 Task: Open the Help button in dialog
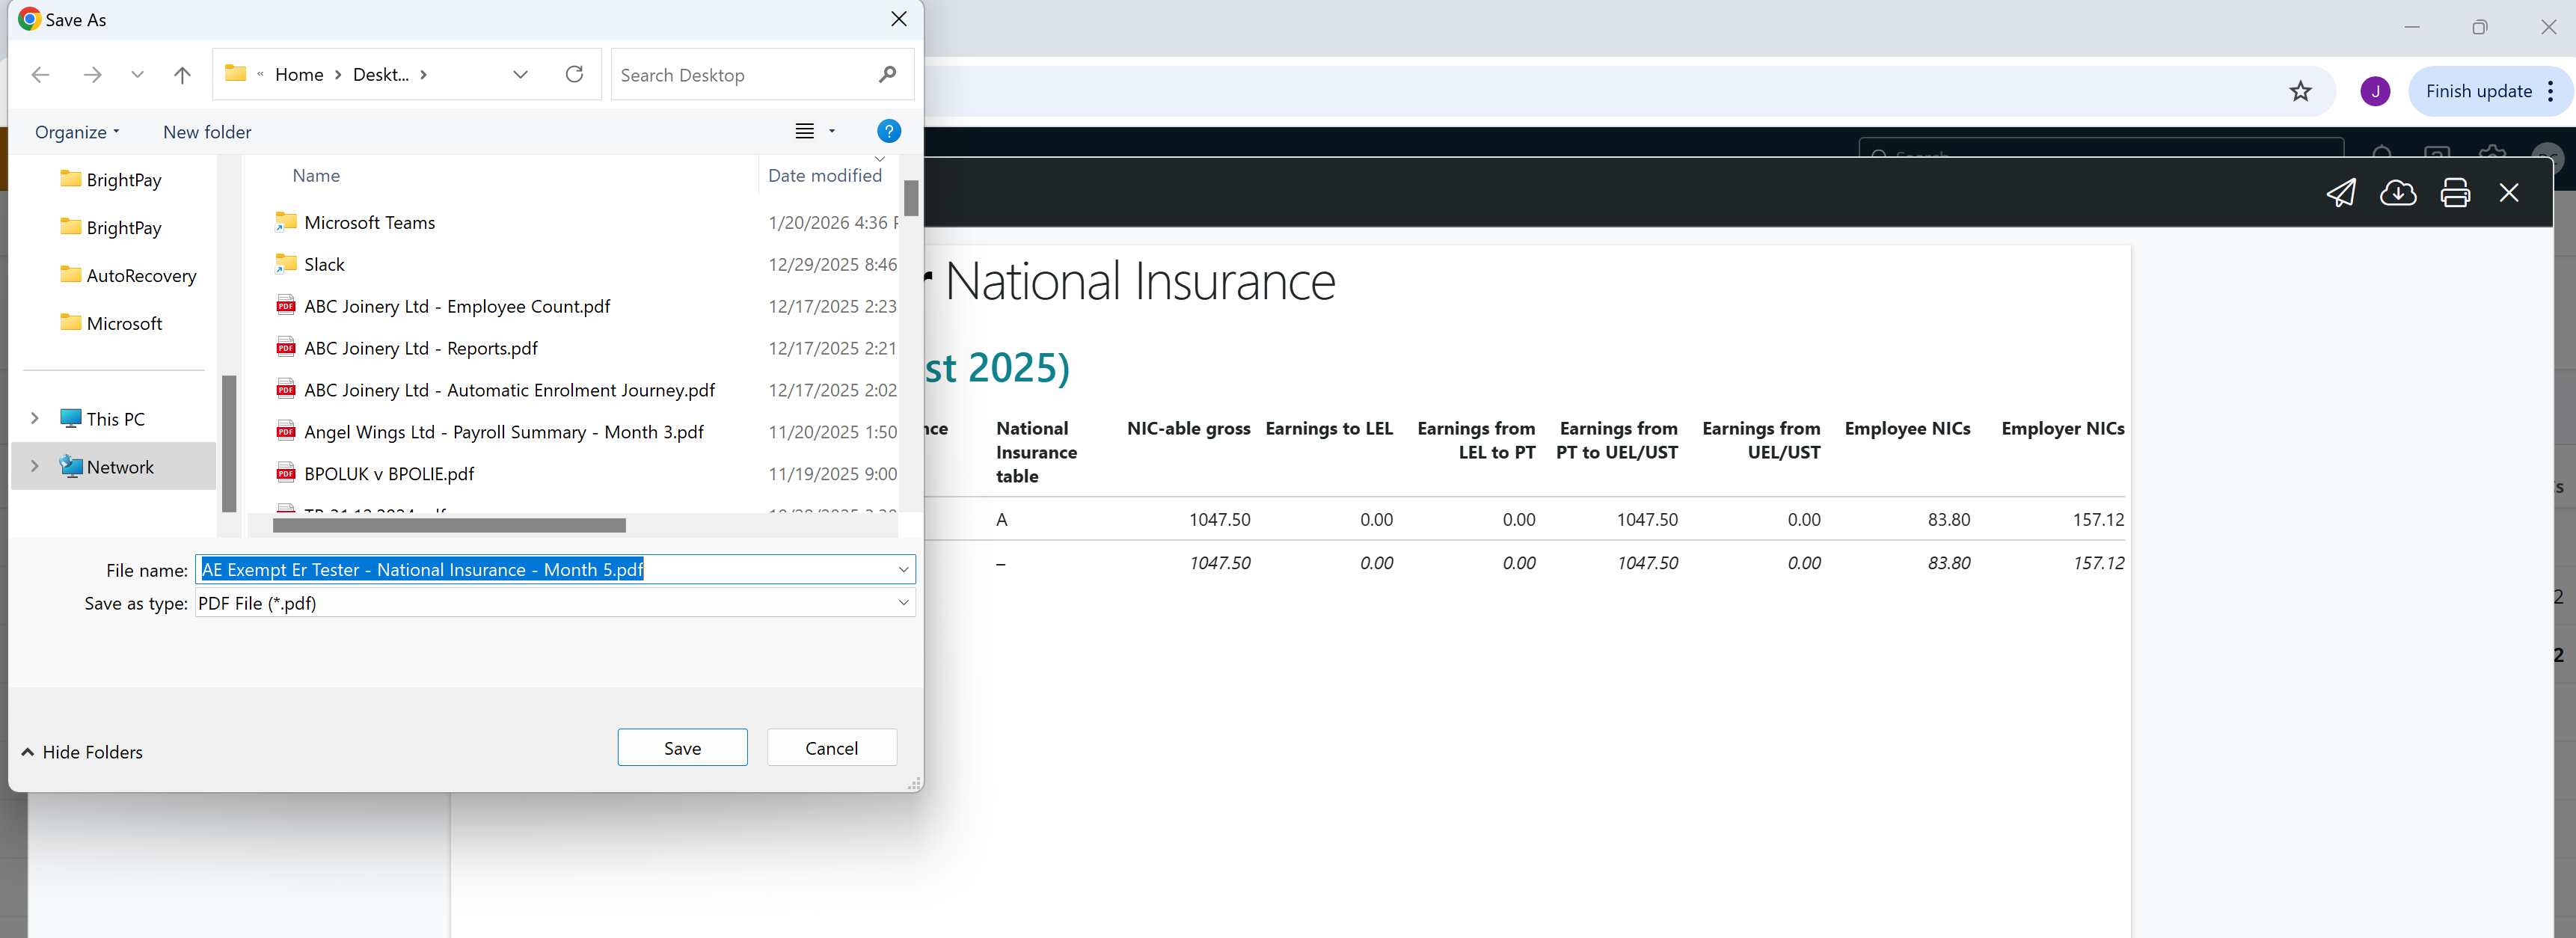[888, 131]
